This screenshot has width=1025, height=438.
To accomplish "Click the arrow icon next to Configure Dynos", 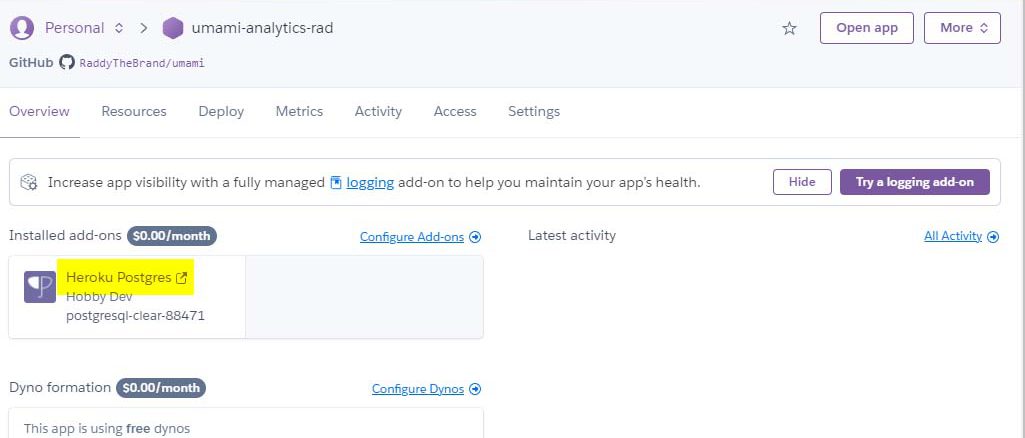I will tap(475, 389).
